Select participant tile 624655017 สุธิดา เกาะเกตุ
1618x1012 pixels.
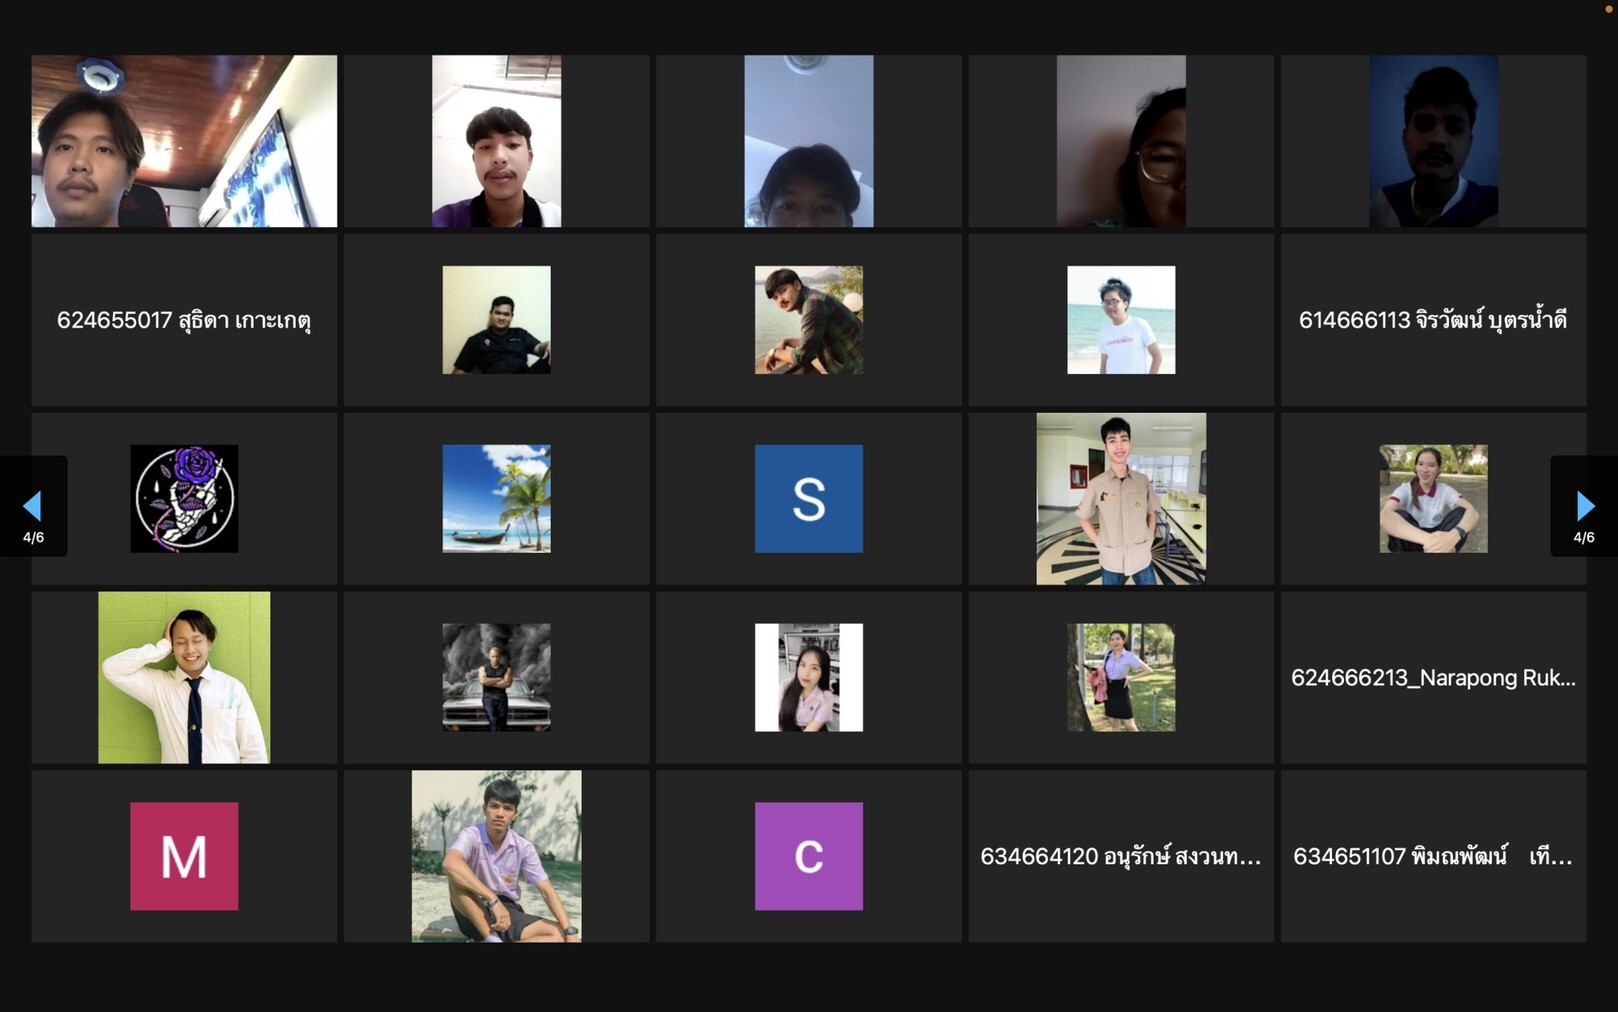tap(184, 320)
